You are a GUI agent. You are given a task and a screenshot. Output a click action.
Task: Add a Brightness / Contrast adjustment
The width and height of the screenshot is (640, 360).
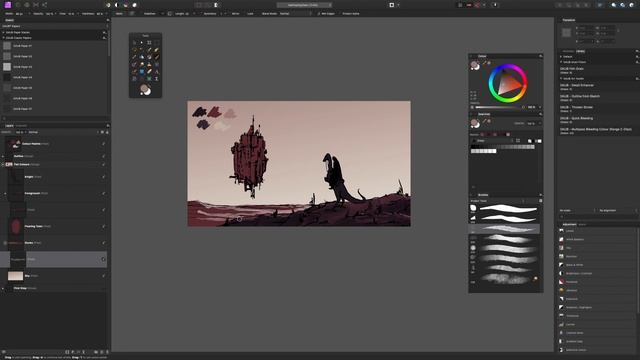(578, 273)
